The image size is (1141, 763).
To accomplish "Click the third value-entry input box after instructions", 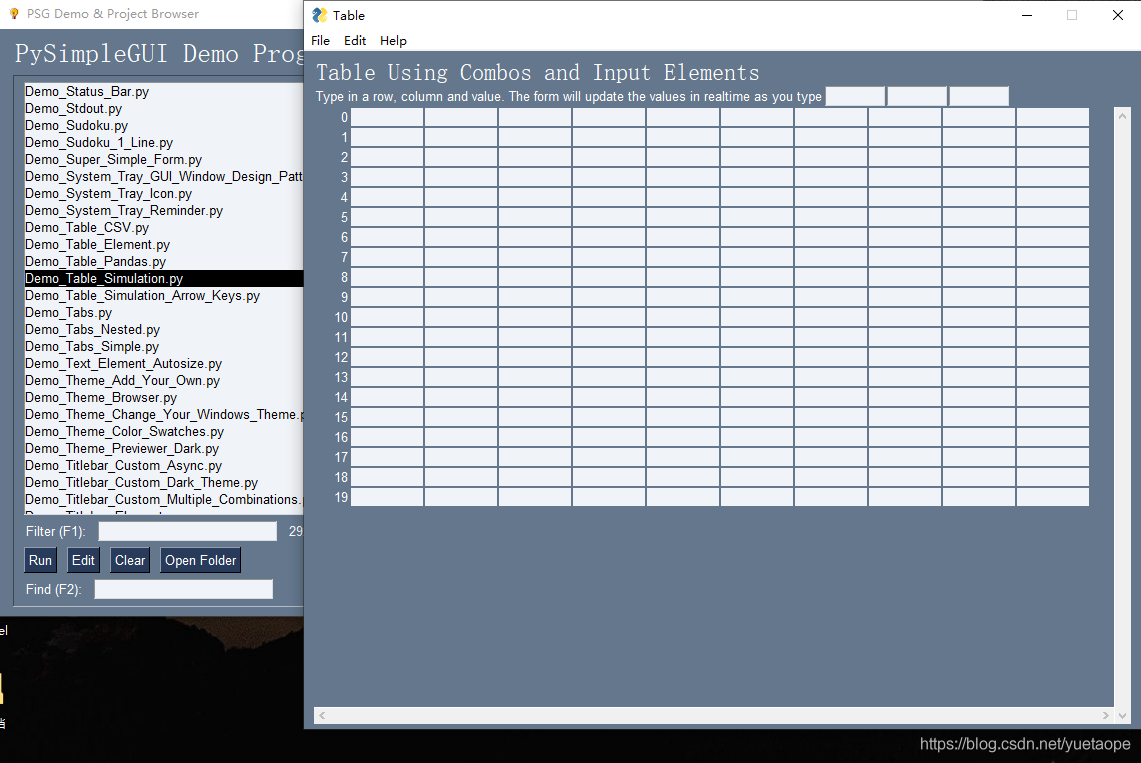I will (979, 96).
